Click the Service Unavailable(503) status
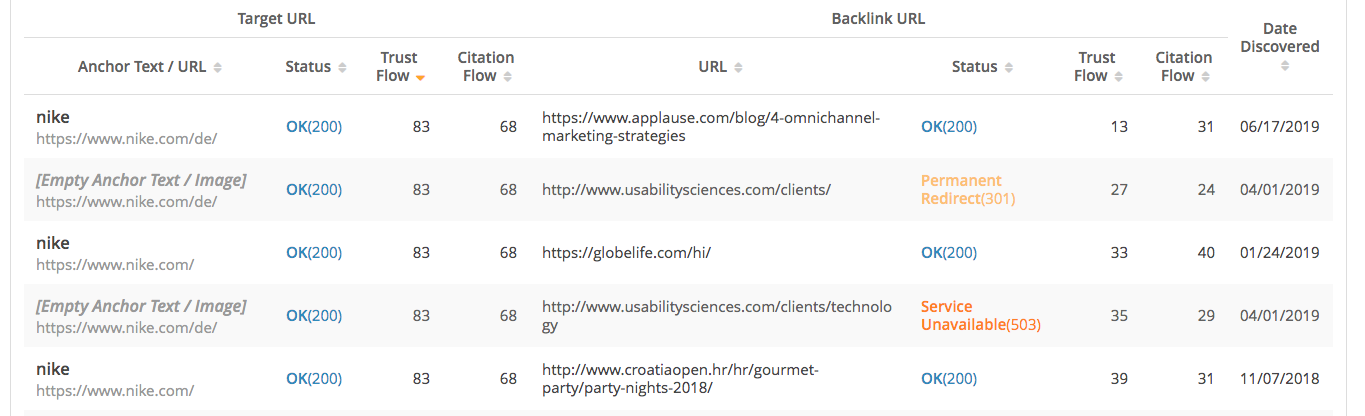This screenshot has width=1365, height=416. [x=978, y=316]
